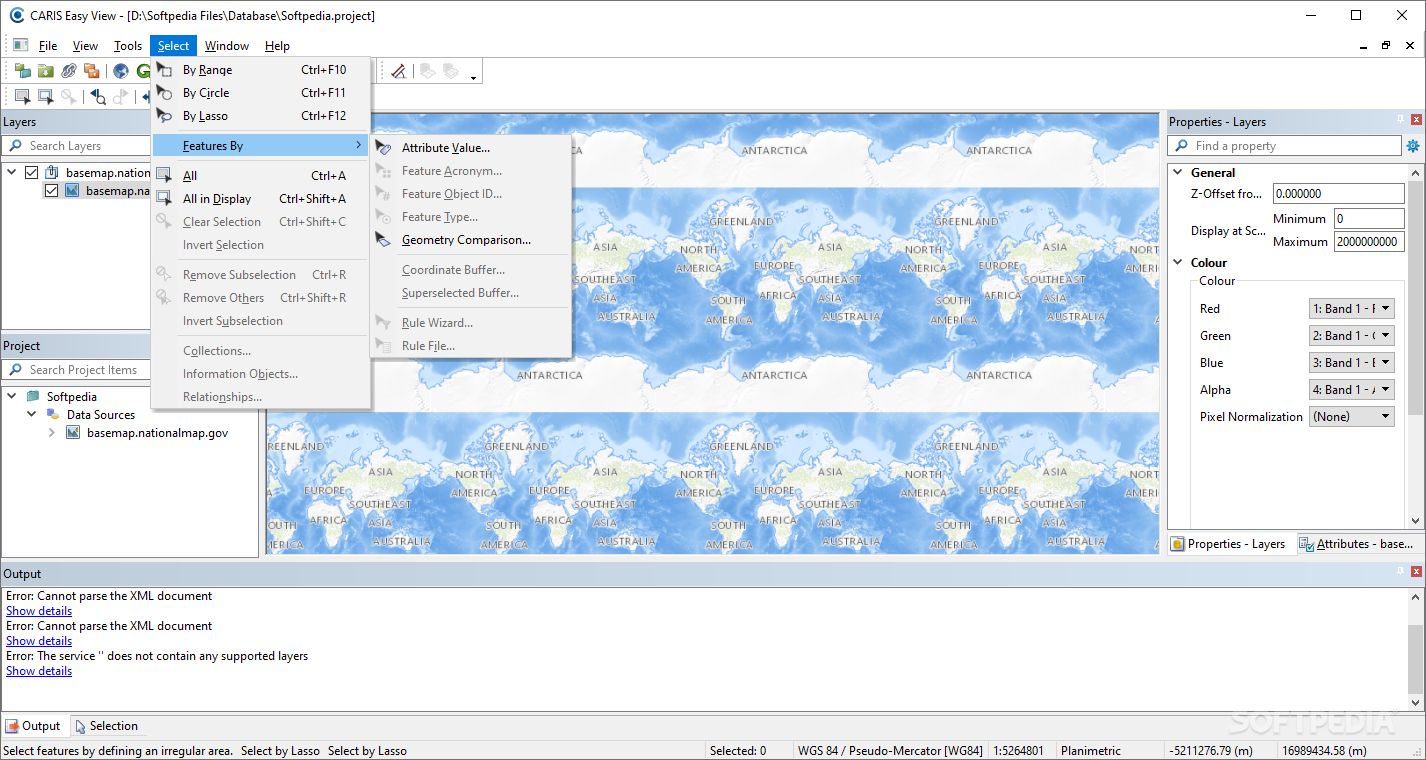Close the Properties - Layers panel

1416,120
